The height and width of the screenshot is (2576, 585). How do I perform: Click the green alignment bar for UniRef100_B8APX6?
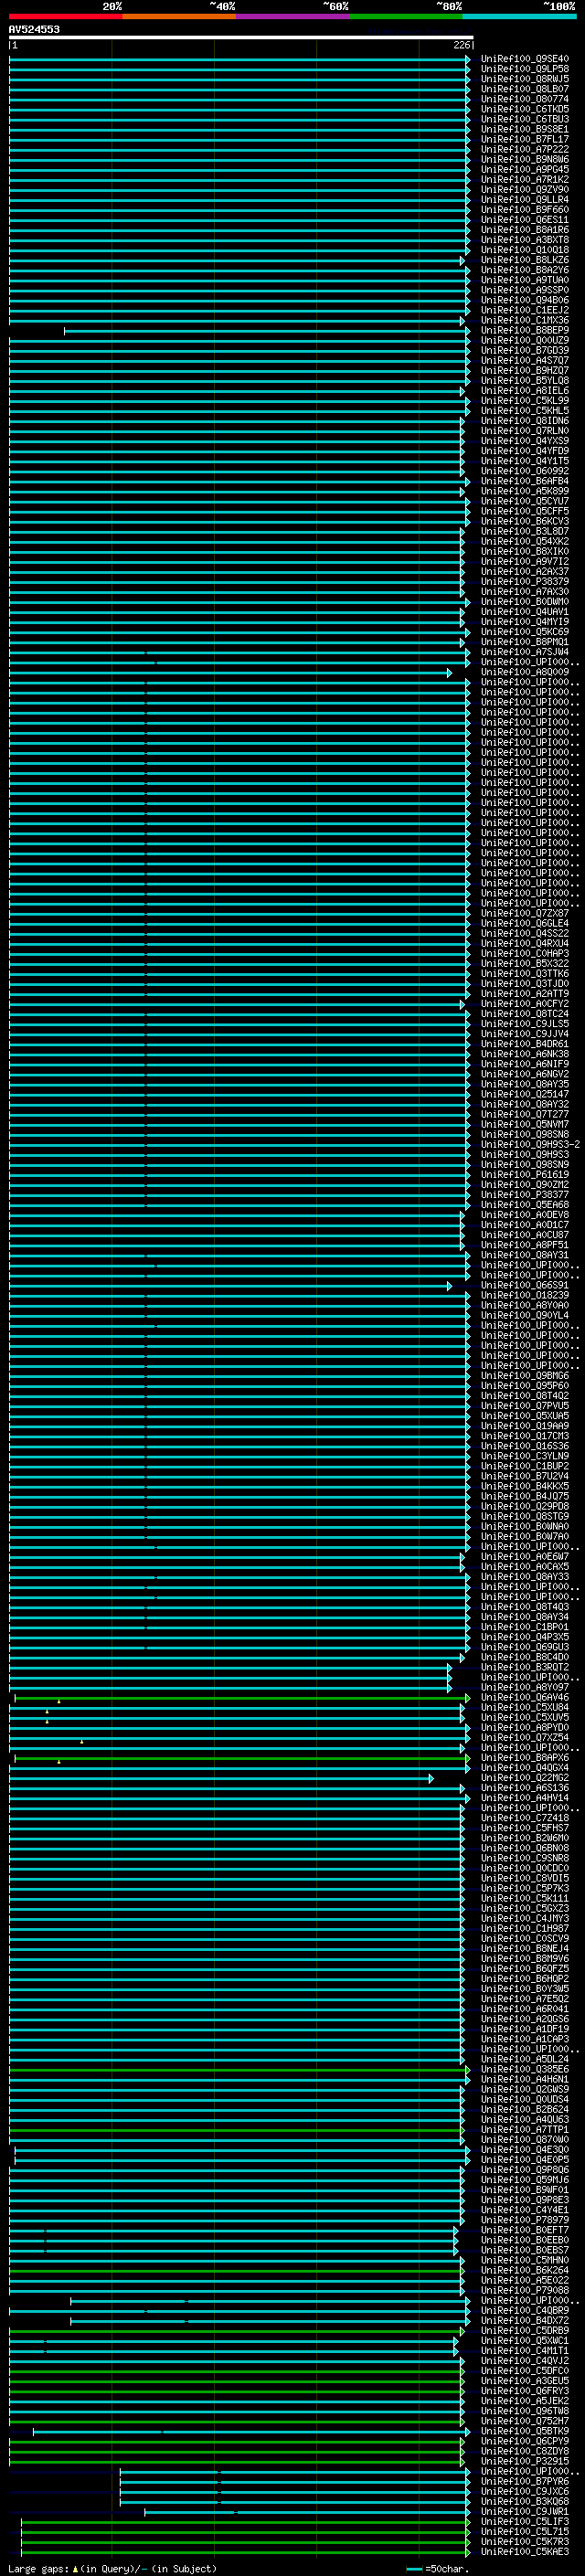pos(242,1757)
